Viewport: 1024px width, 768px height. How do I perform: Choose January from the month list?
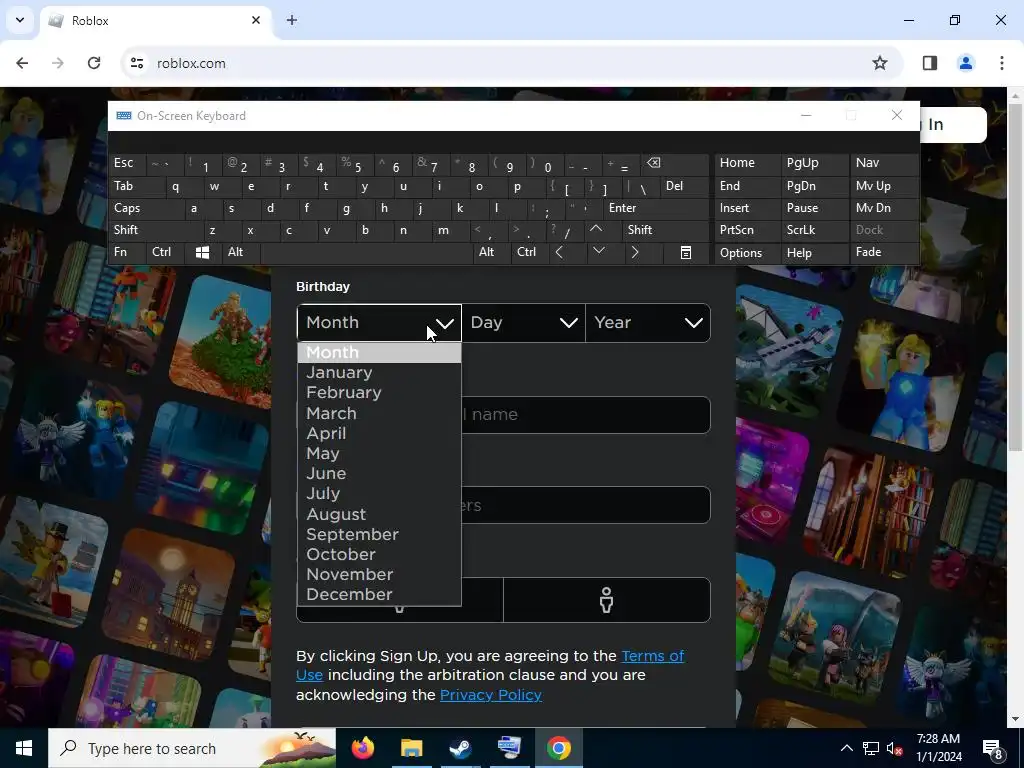(379, 372)
